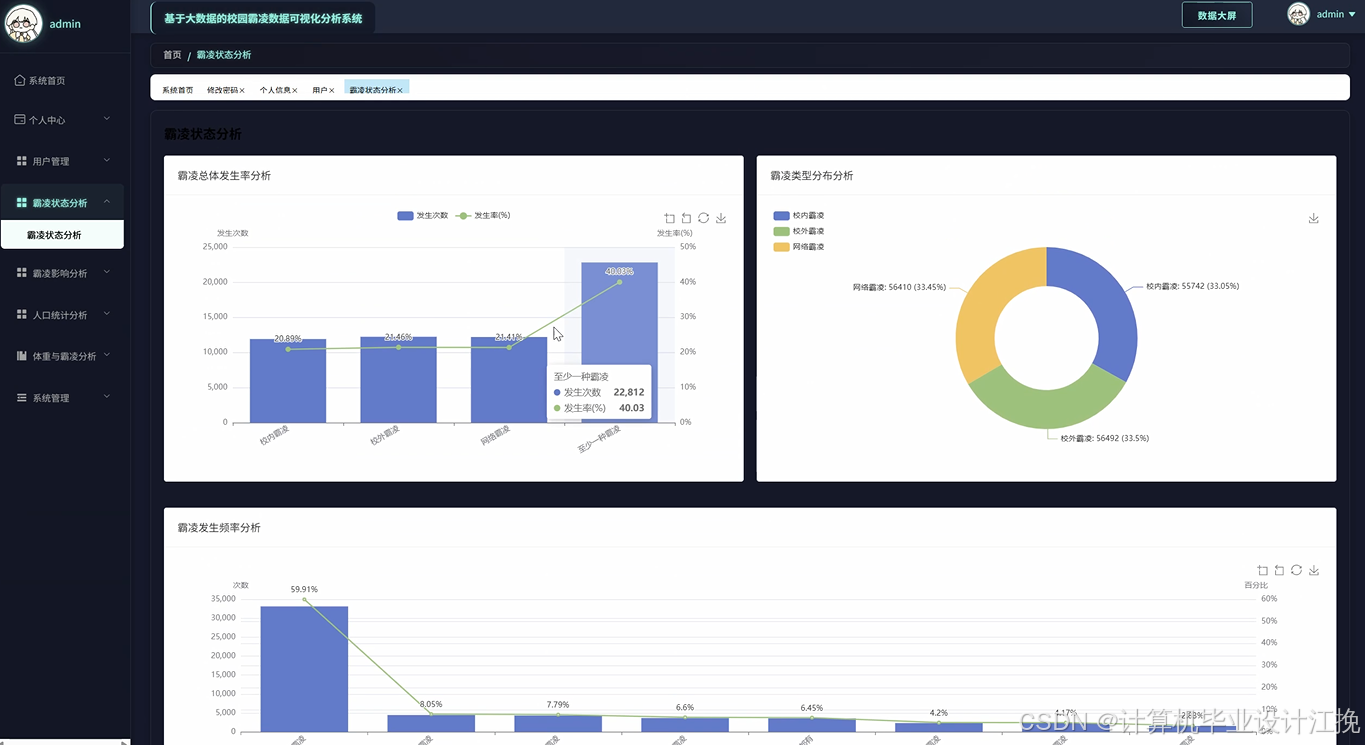The image size is (1365, 745).
Task: Click the sidebar admin avatar image
Action: click(24, 23)
